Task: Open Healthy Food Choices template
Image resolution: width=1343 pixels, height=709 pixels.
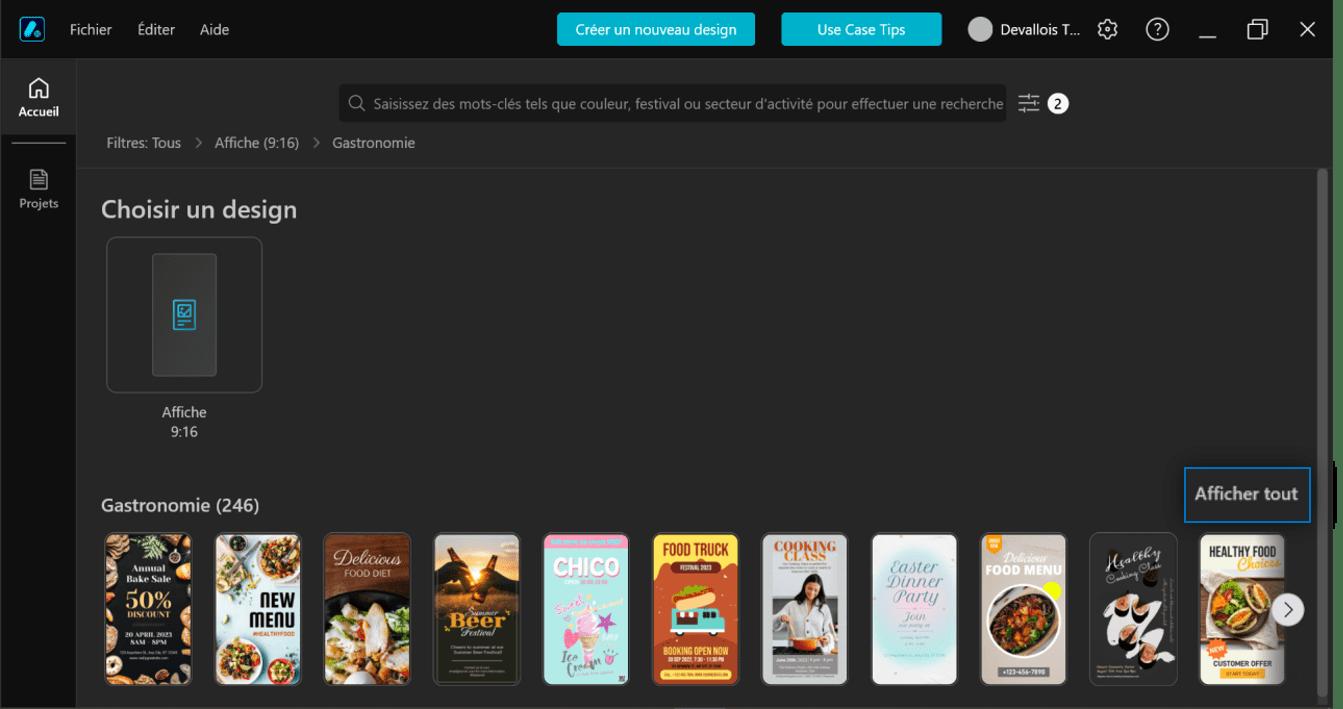Action: coord(1243,609)
